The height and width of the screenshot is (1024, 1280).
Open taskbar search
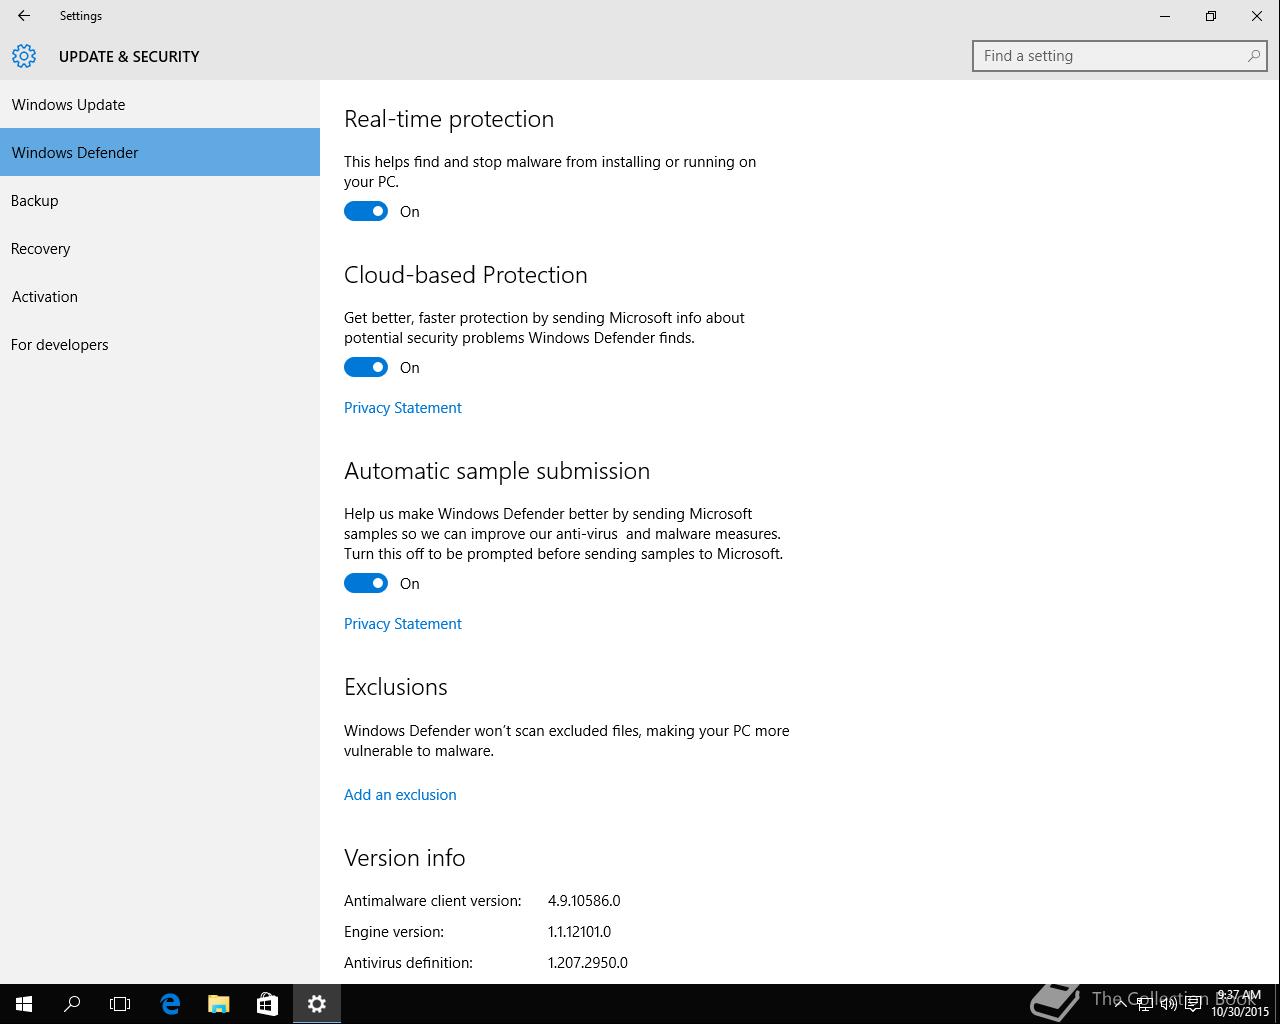coord(72,1004)
